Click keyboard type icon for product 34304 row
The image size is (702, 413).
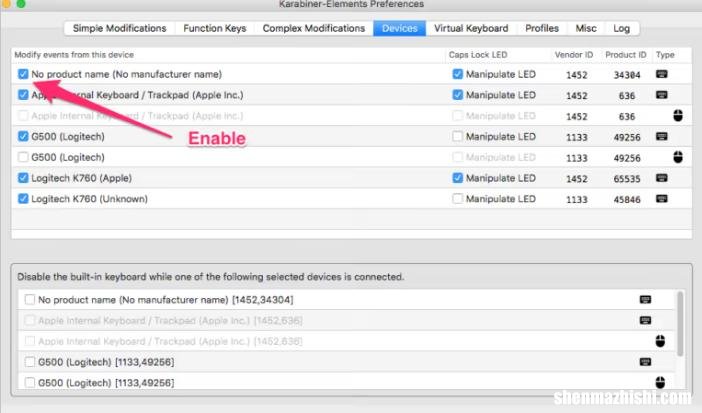[x=662, y=74]
